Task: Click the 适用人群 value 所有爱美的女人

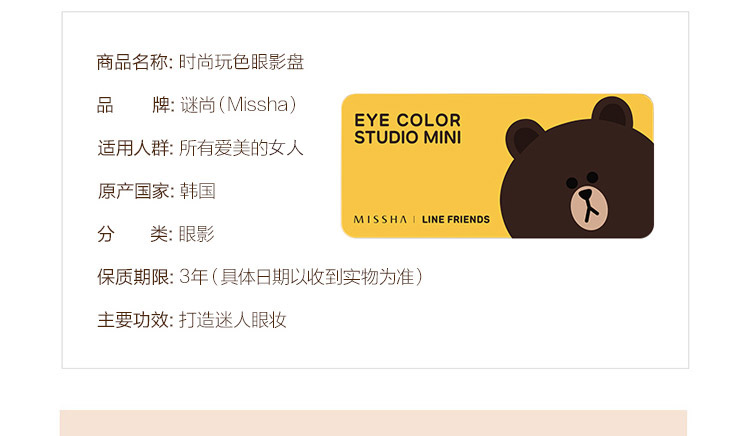Action: point(242,148)
